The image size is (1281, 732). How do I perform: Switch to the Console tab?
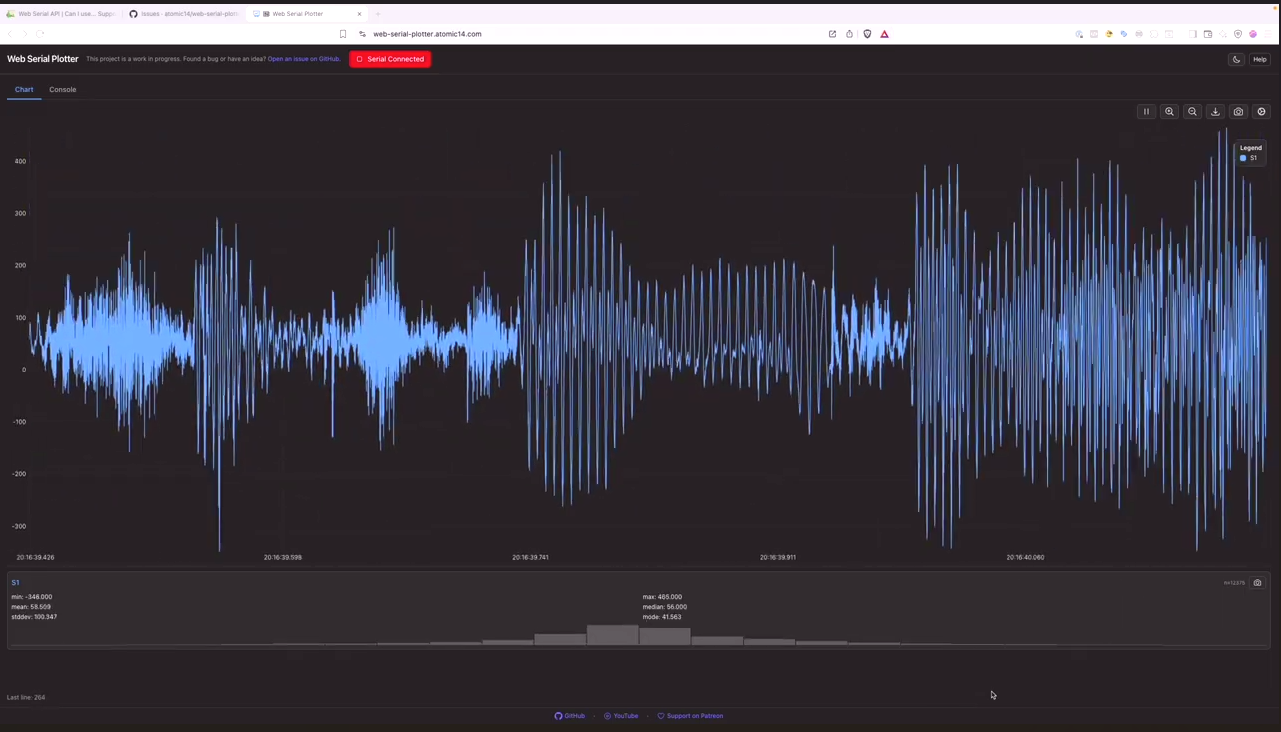coord(63,89)
